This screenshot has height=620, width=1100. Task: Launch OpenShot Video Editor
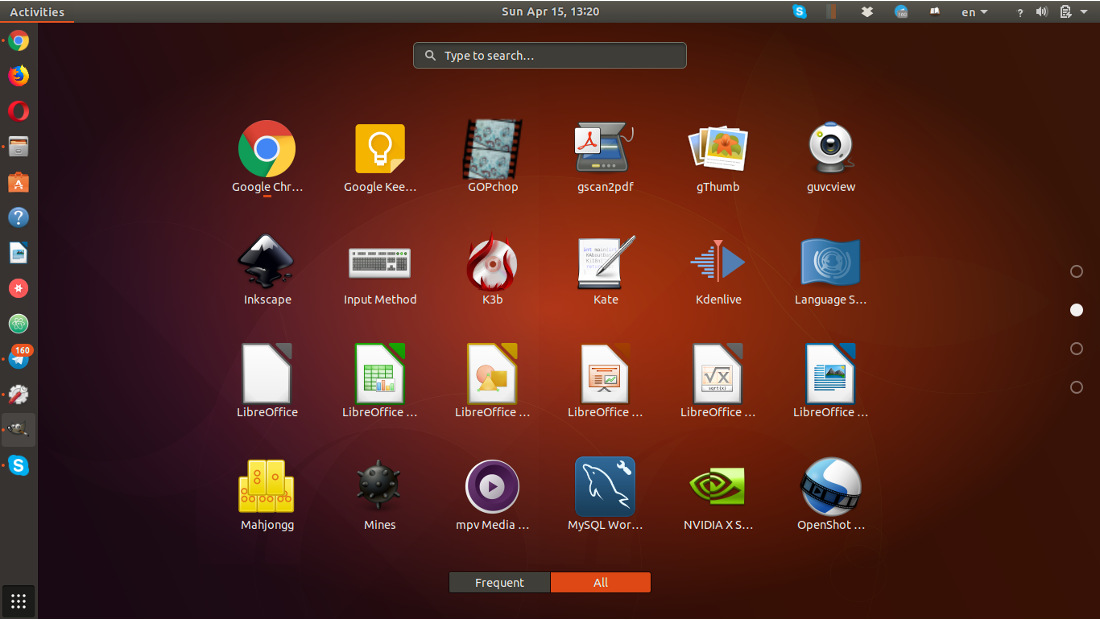(x=831, y=486)
